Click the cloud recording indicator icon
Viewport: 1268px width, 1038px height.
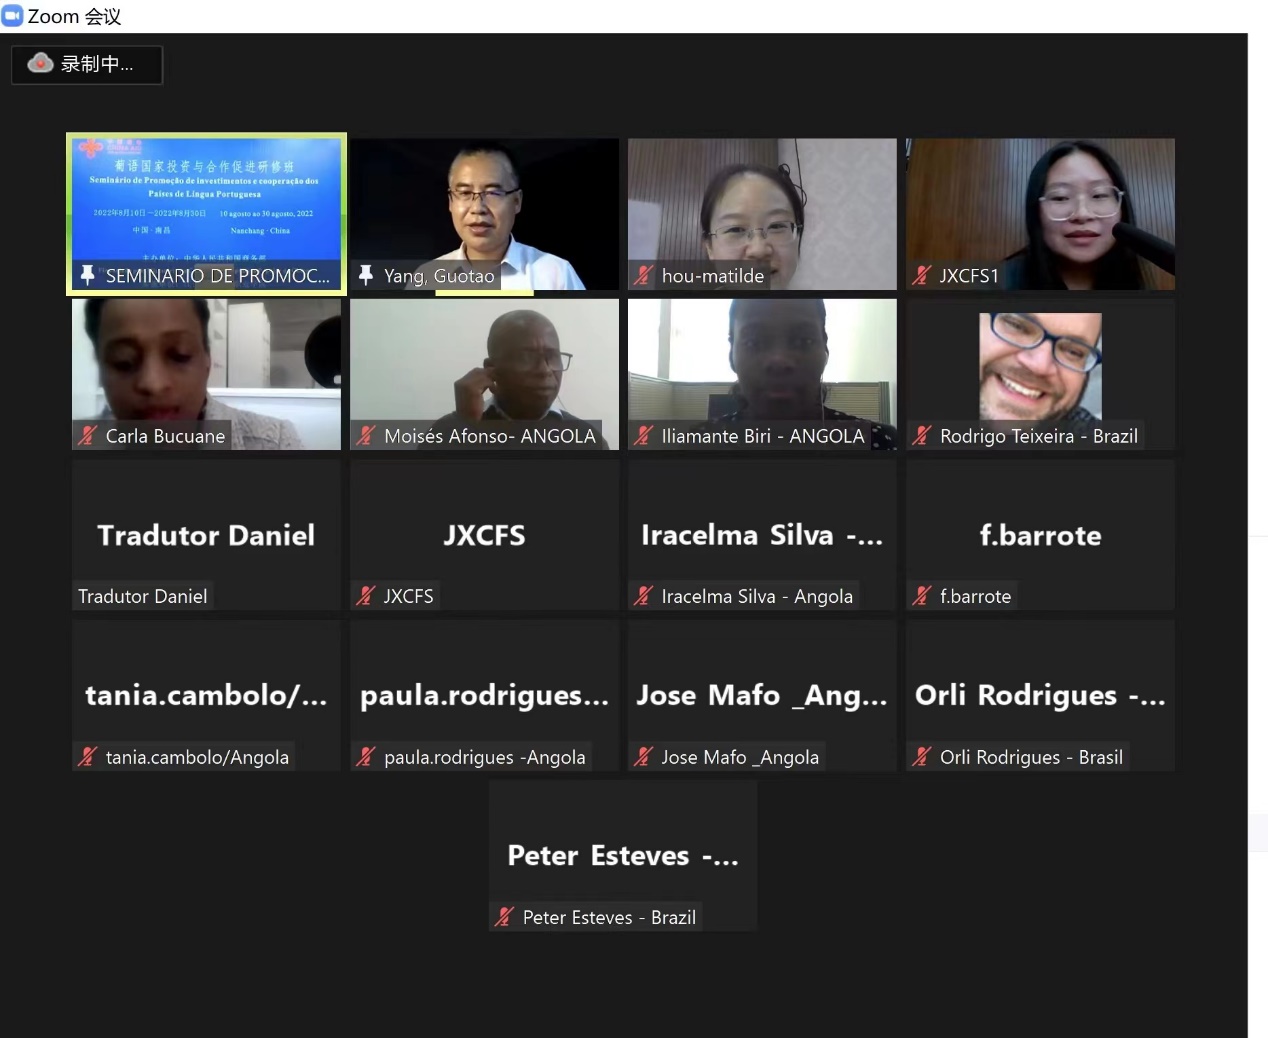(x=40, y=63)
